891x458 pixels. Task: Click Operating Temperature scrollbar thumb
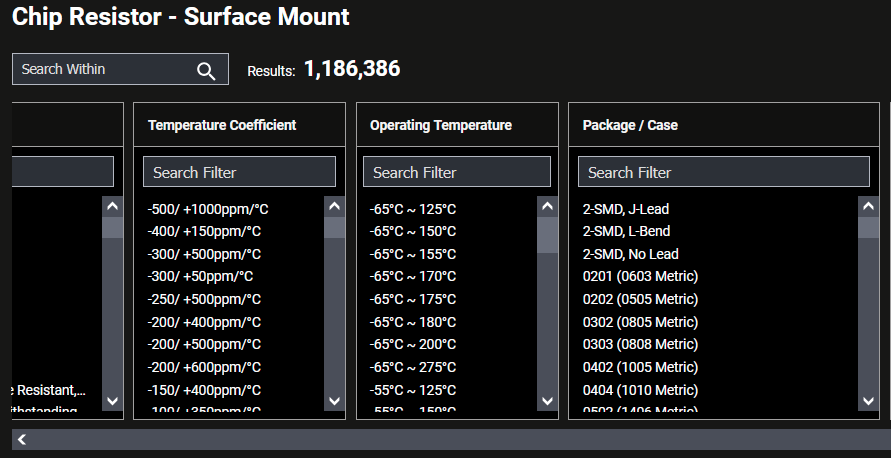[547, 235]
